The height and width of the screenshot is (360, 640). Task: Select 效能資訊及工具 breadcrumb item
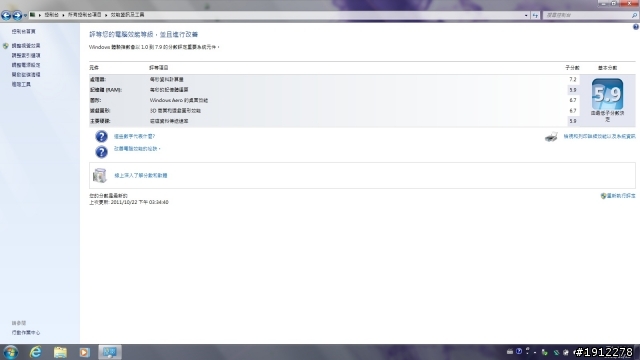click(x=127, y=15)
